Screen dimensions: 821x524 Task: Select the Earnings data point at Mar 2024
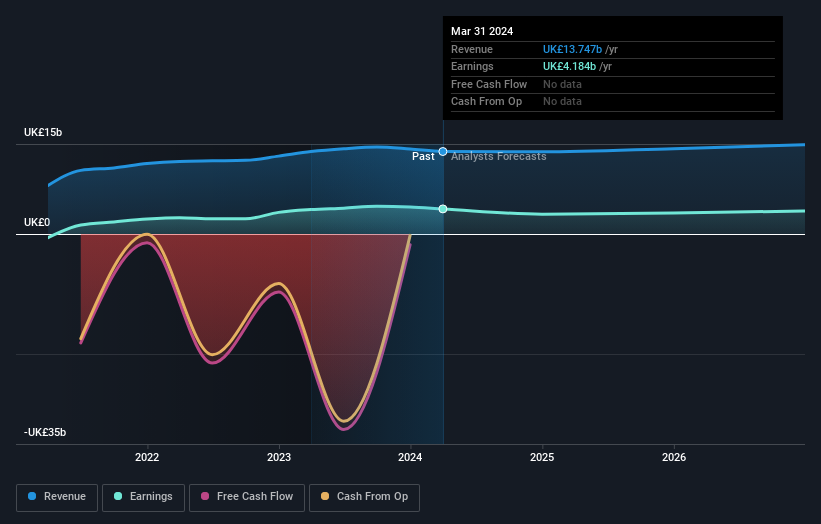pyautogui.click(x=443, y=209)
